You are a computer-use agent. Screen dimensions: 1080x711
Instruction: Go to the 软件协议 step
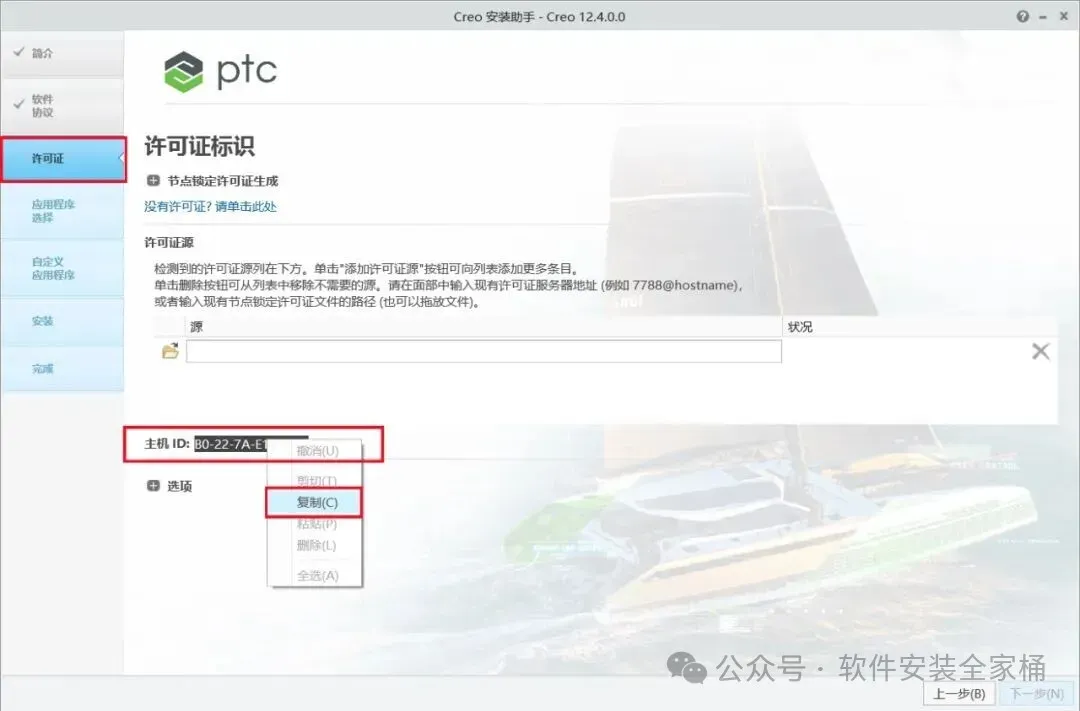(62, 105)
